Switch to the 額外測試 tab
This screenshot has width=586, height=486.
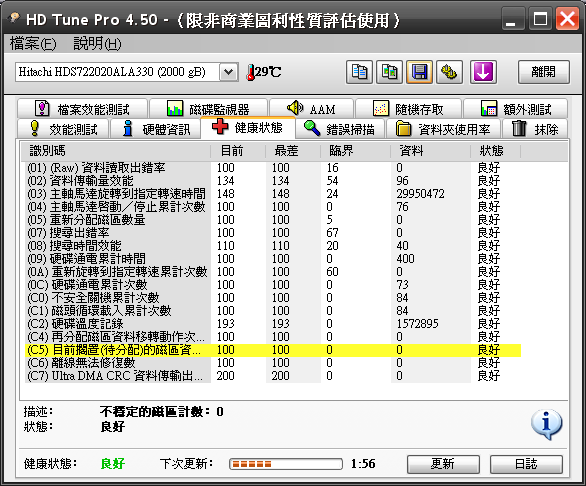516,109
